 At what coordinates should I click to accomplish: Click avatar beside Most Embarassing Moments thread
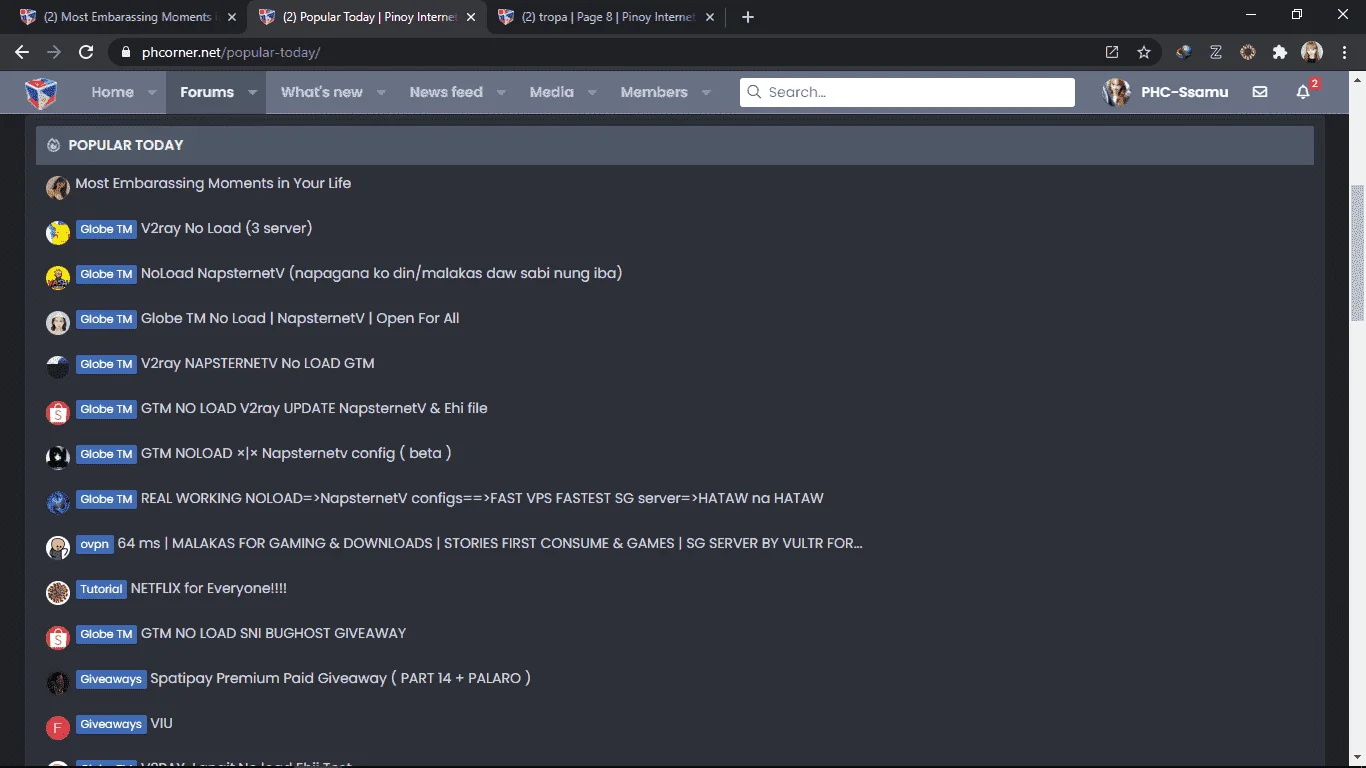coord(58,187)
